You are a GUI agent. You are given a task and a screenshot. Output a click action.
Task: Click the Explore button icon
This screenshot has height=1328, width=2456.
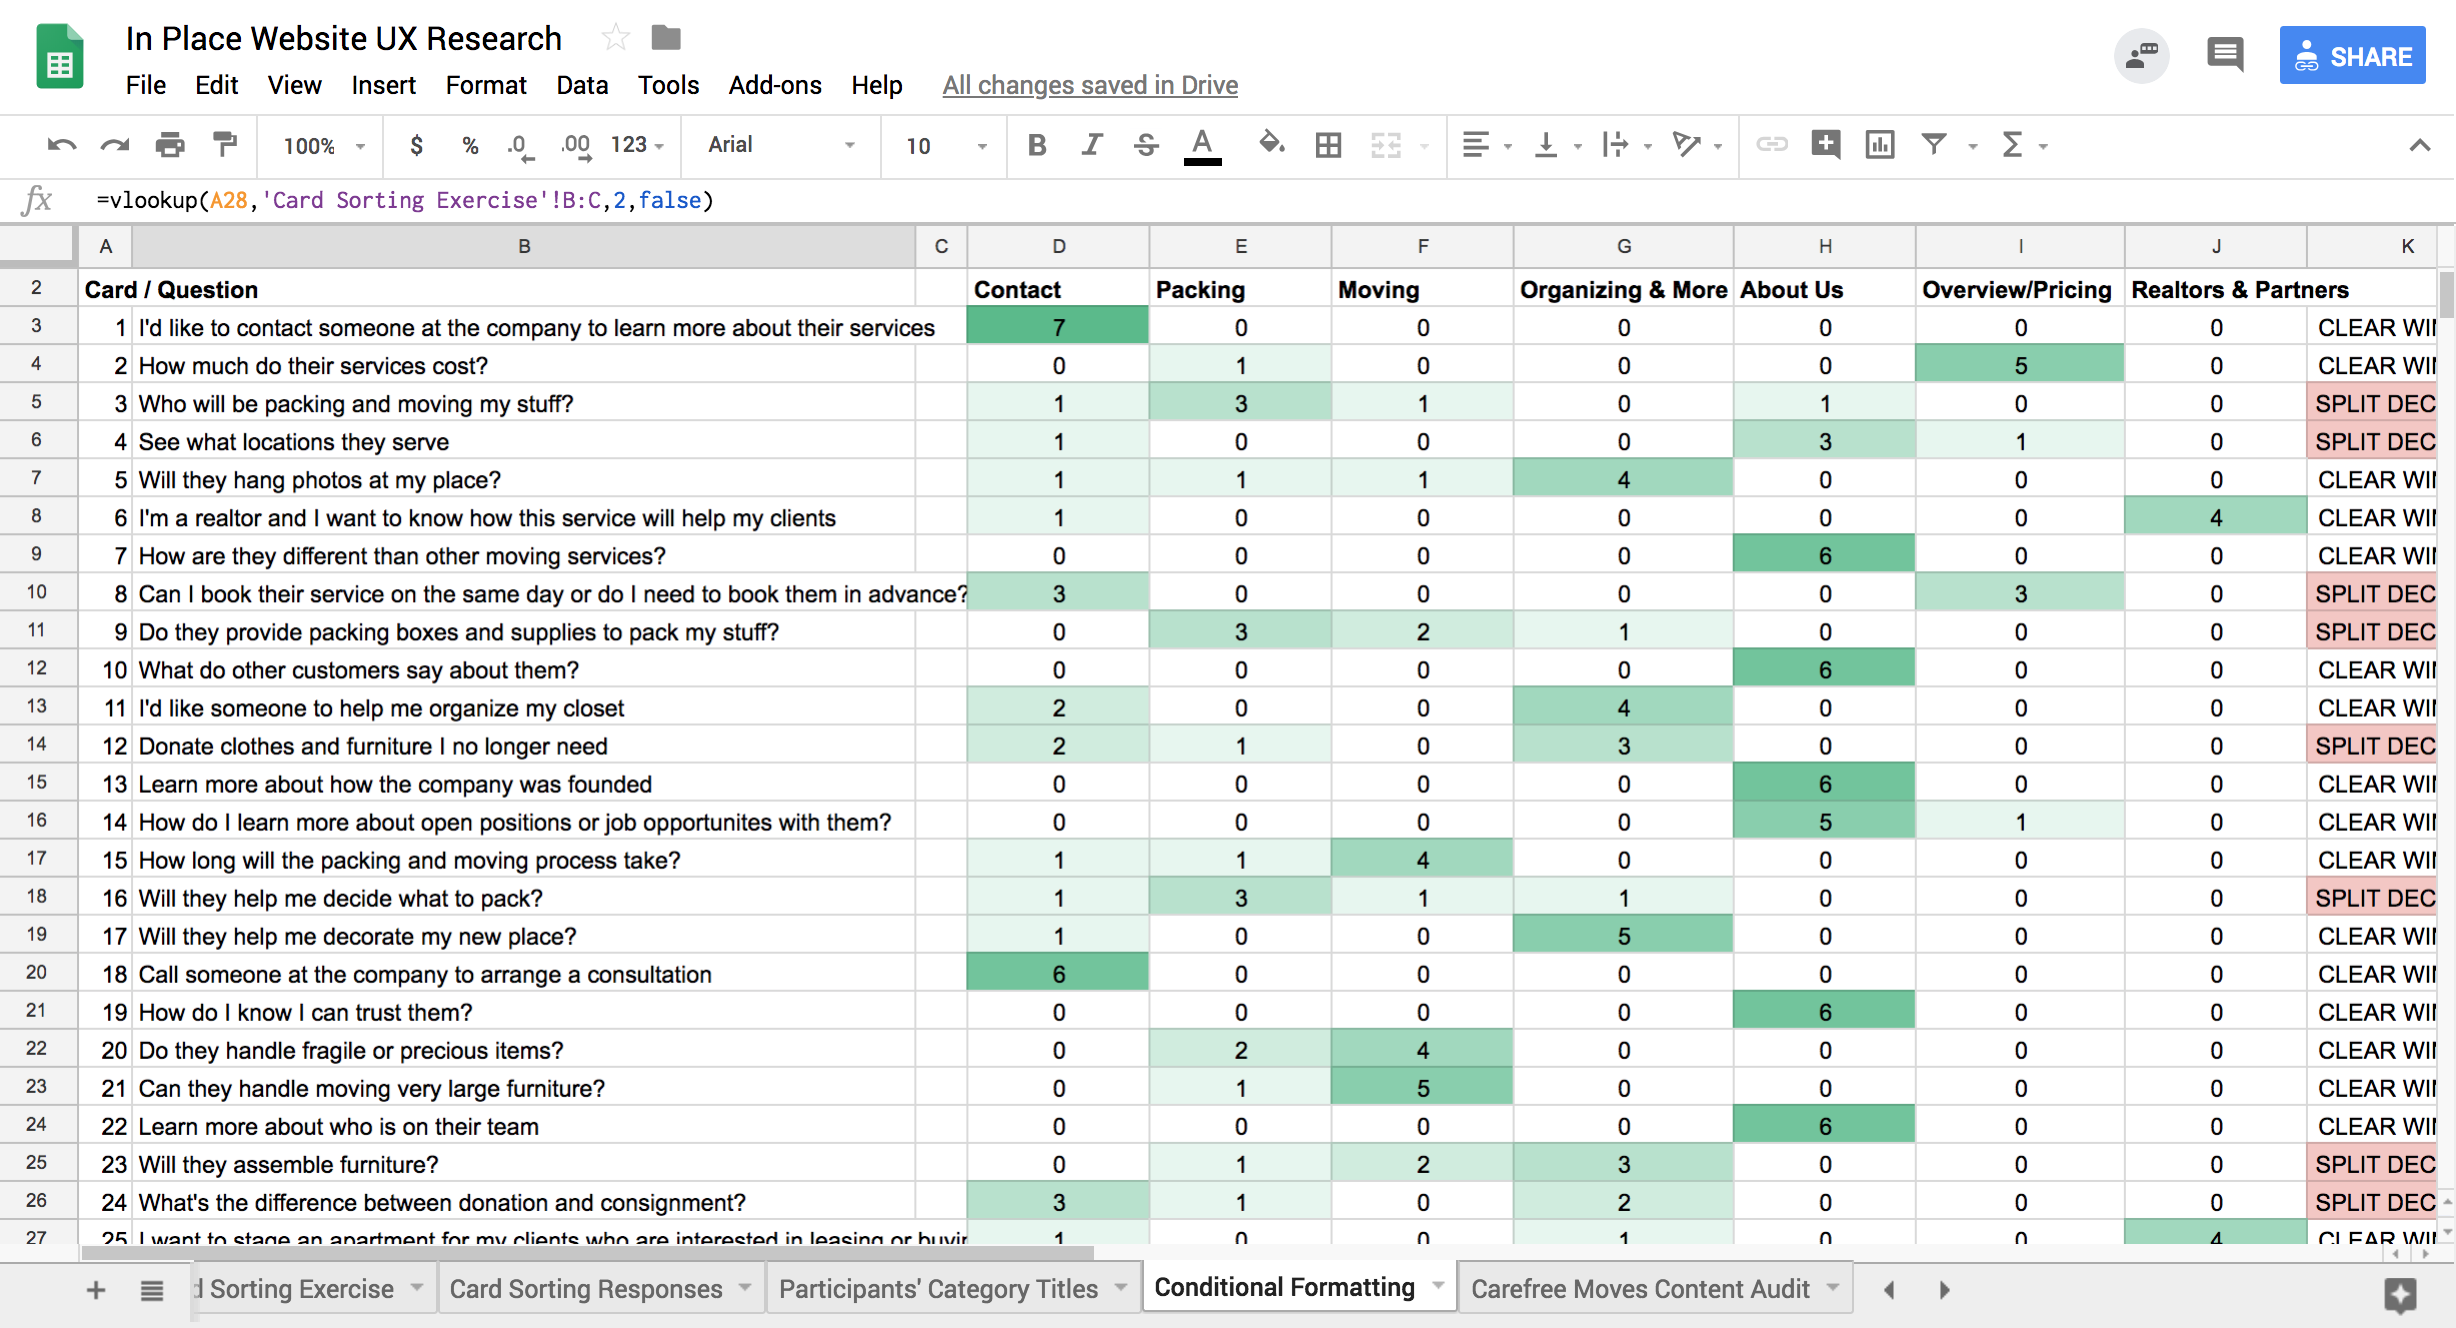(x=2400, y=1295)
